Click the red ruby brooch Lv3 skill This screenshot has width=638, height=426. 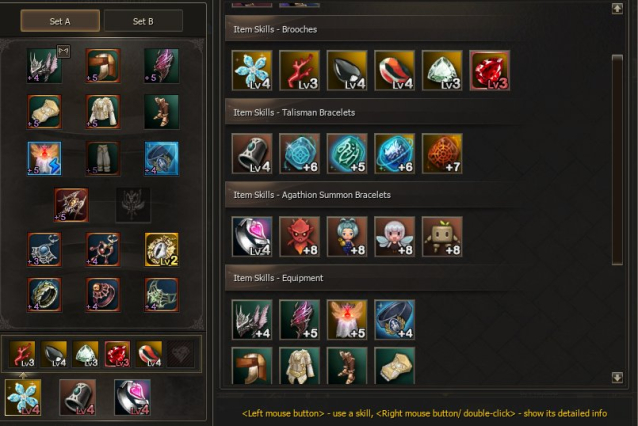click(x=489, y=70)
